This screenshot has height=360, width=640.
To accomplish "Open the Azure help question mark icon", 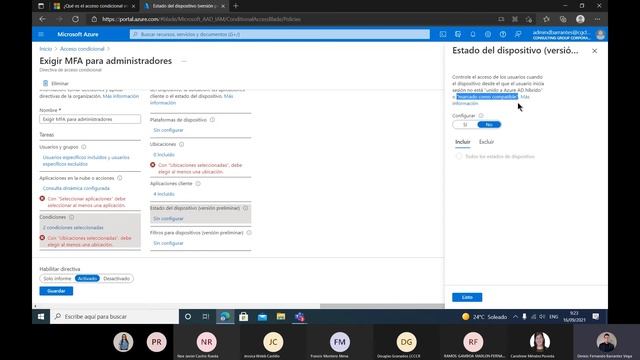I will pos(503,34).
